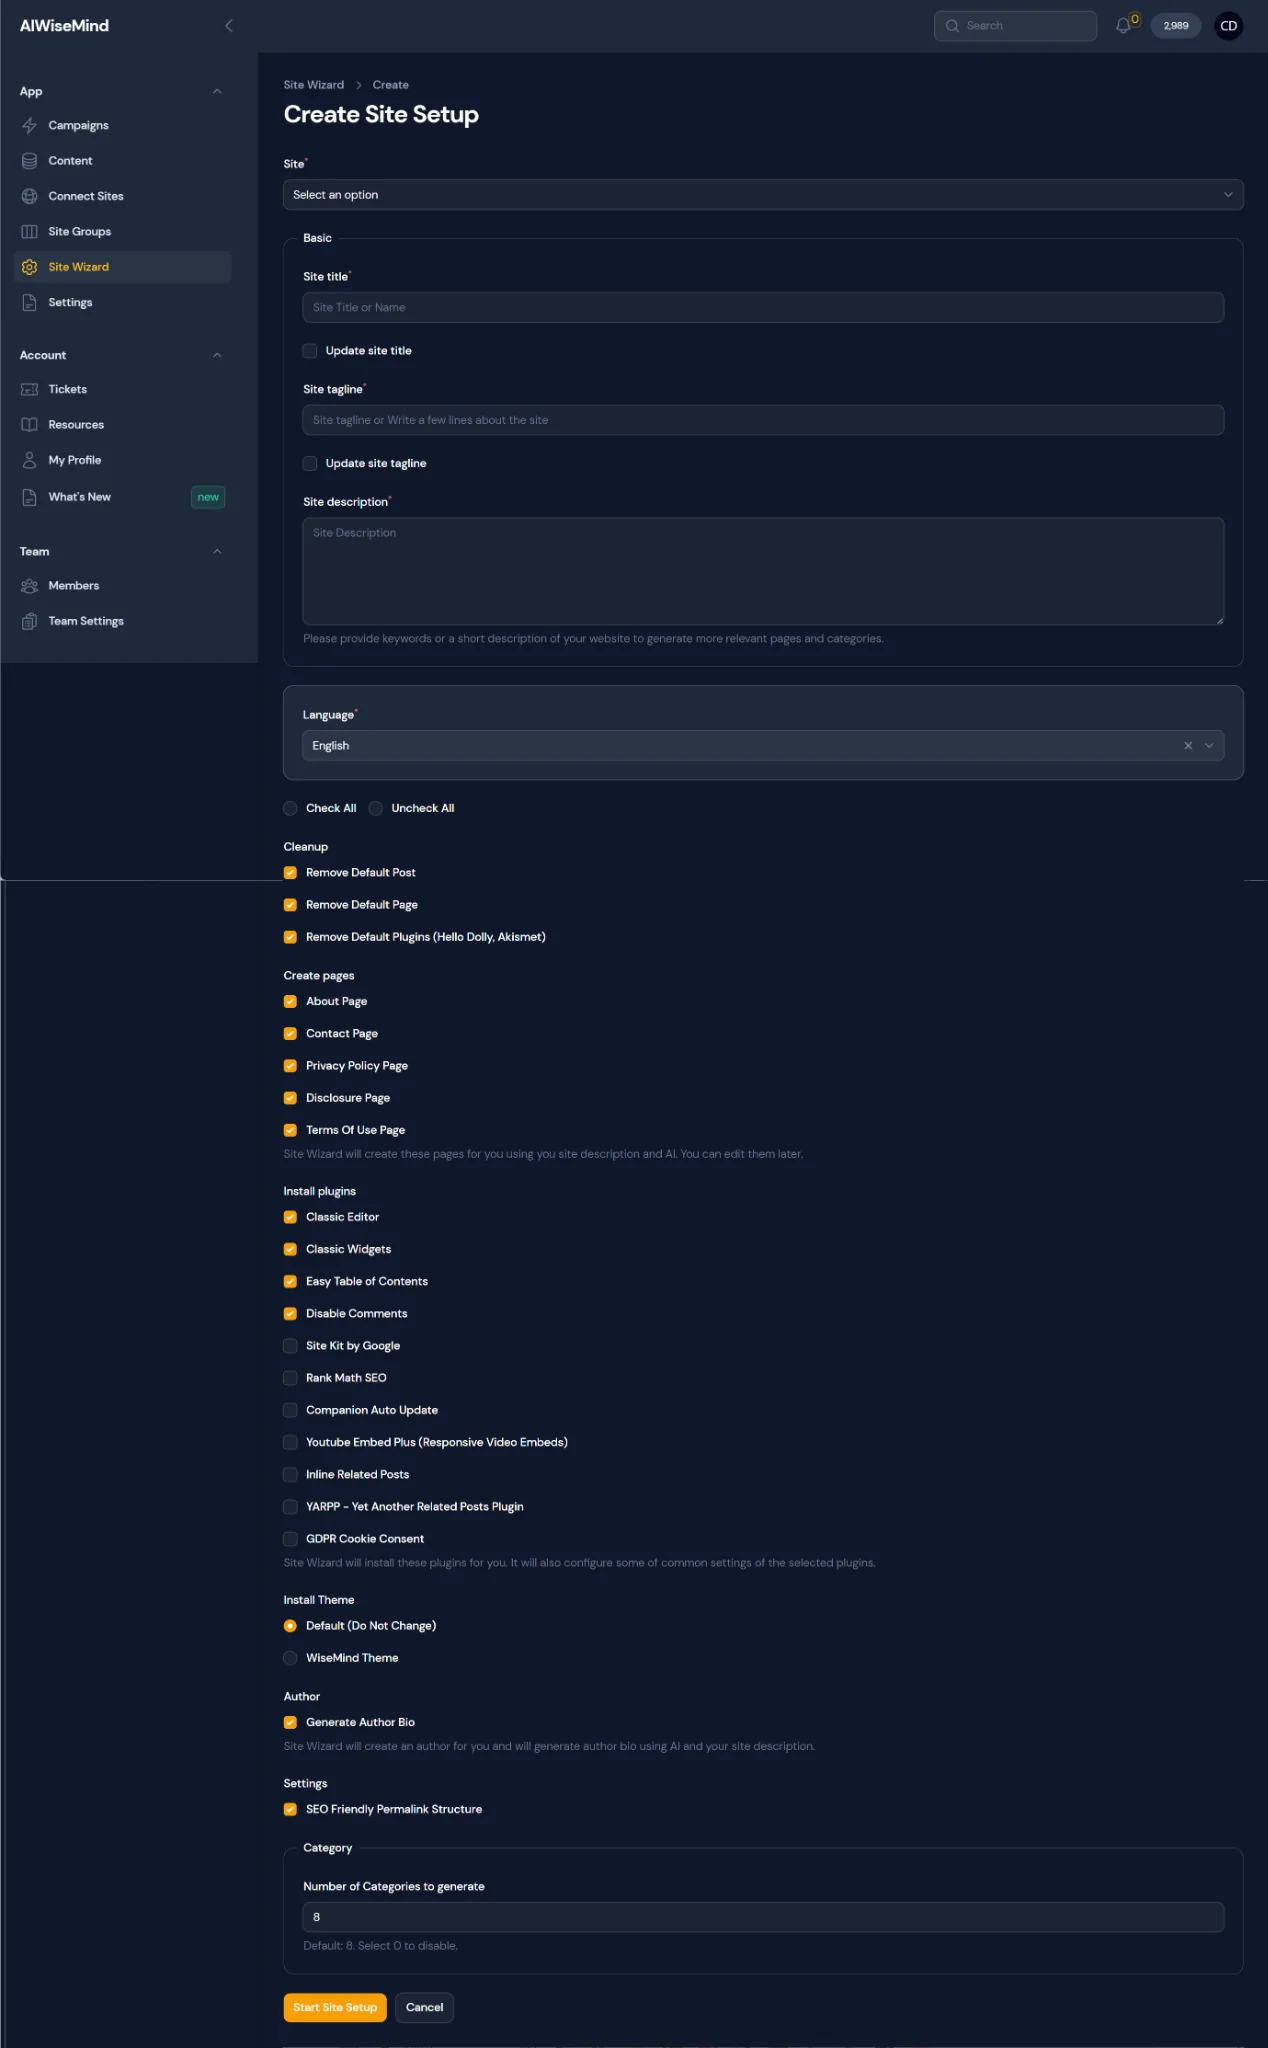Open the Site select dropdown
This screenshot has height=2048, width=1268.
(763, 195)
